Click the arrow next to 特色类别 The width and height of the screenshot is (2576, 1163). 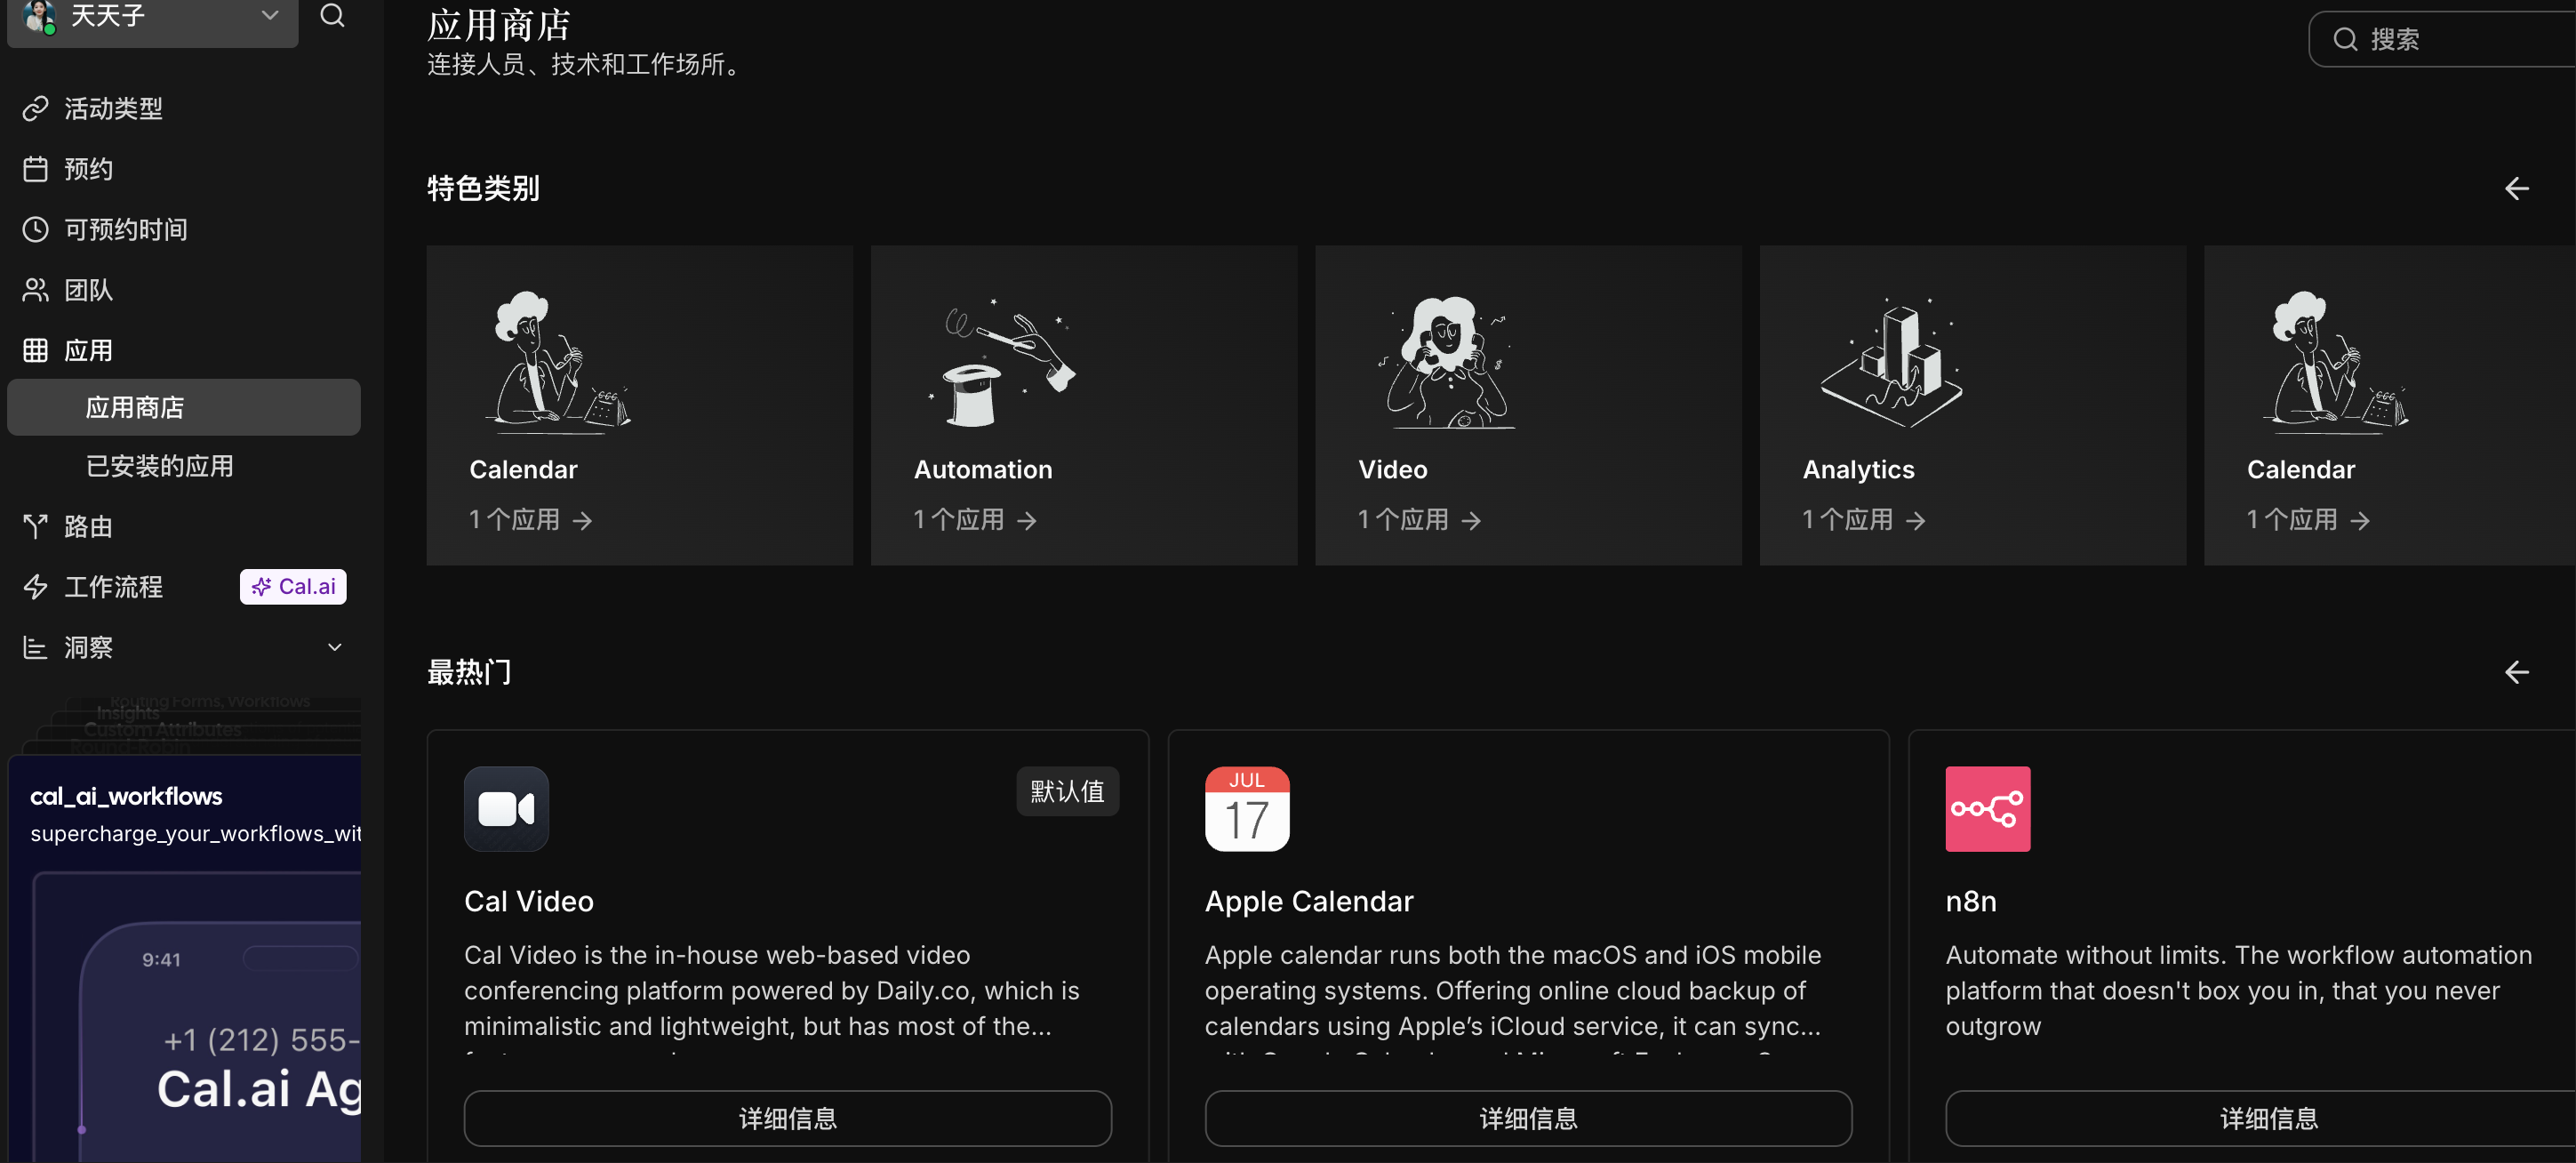click(2516, 188)
